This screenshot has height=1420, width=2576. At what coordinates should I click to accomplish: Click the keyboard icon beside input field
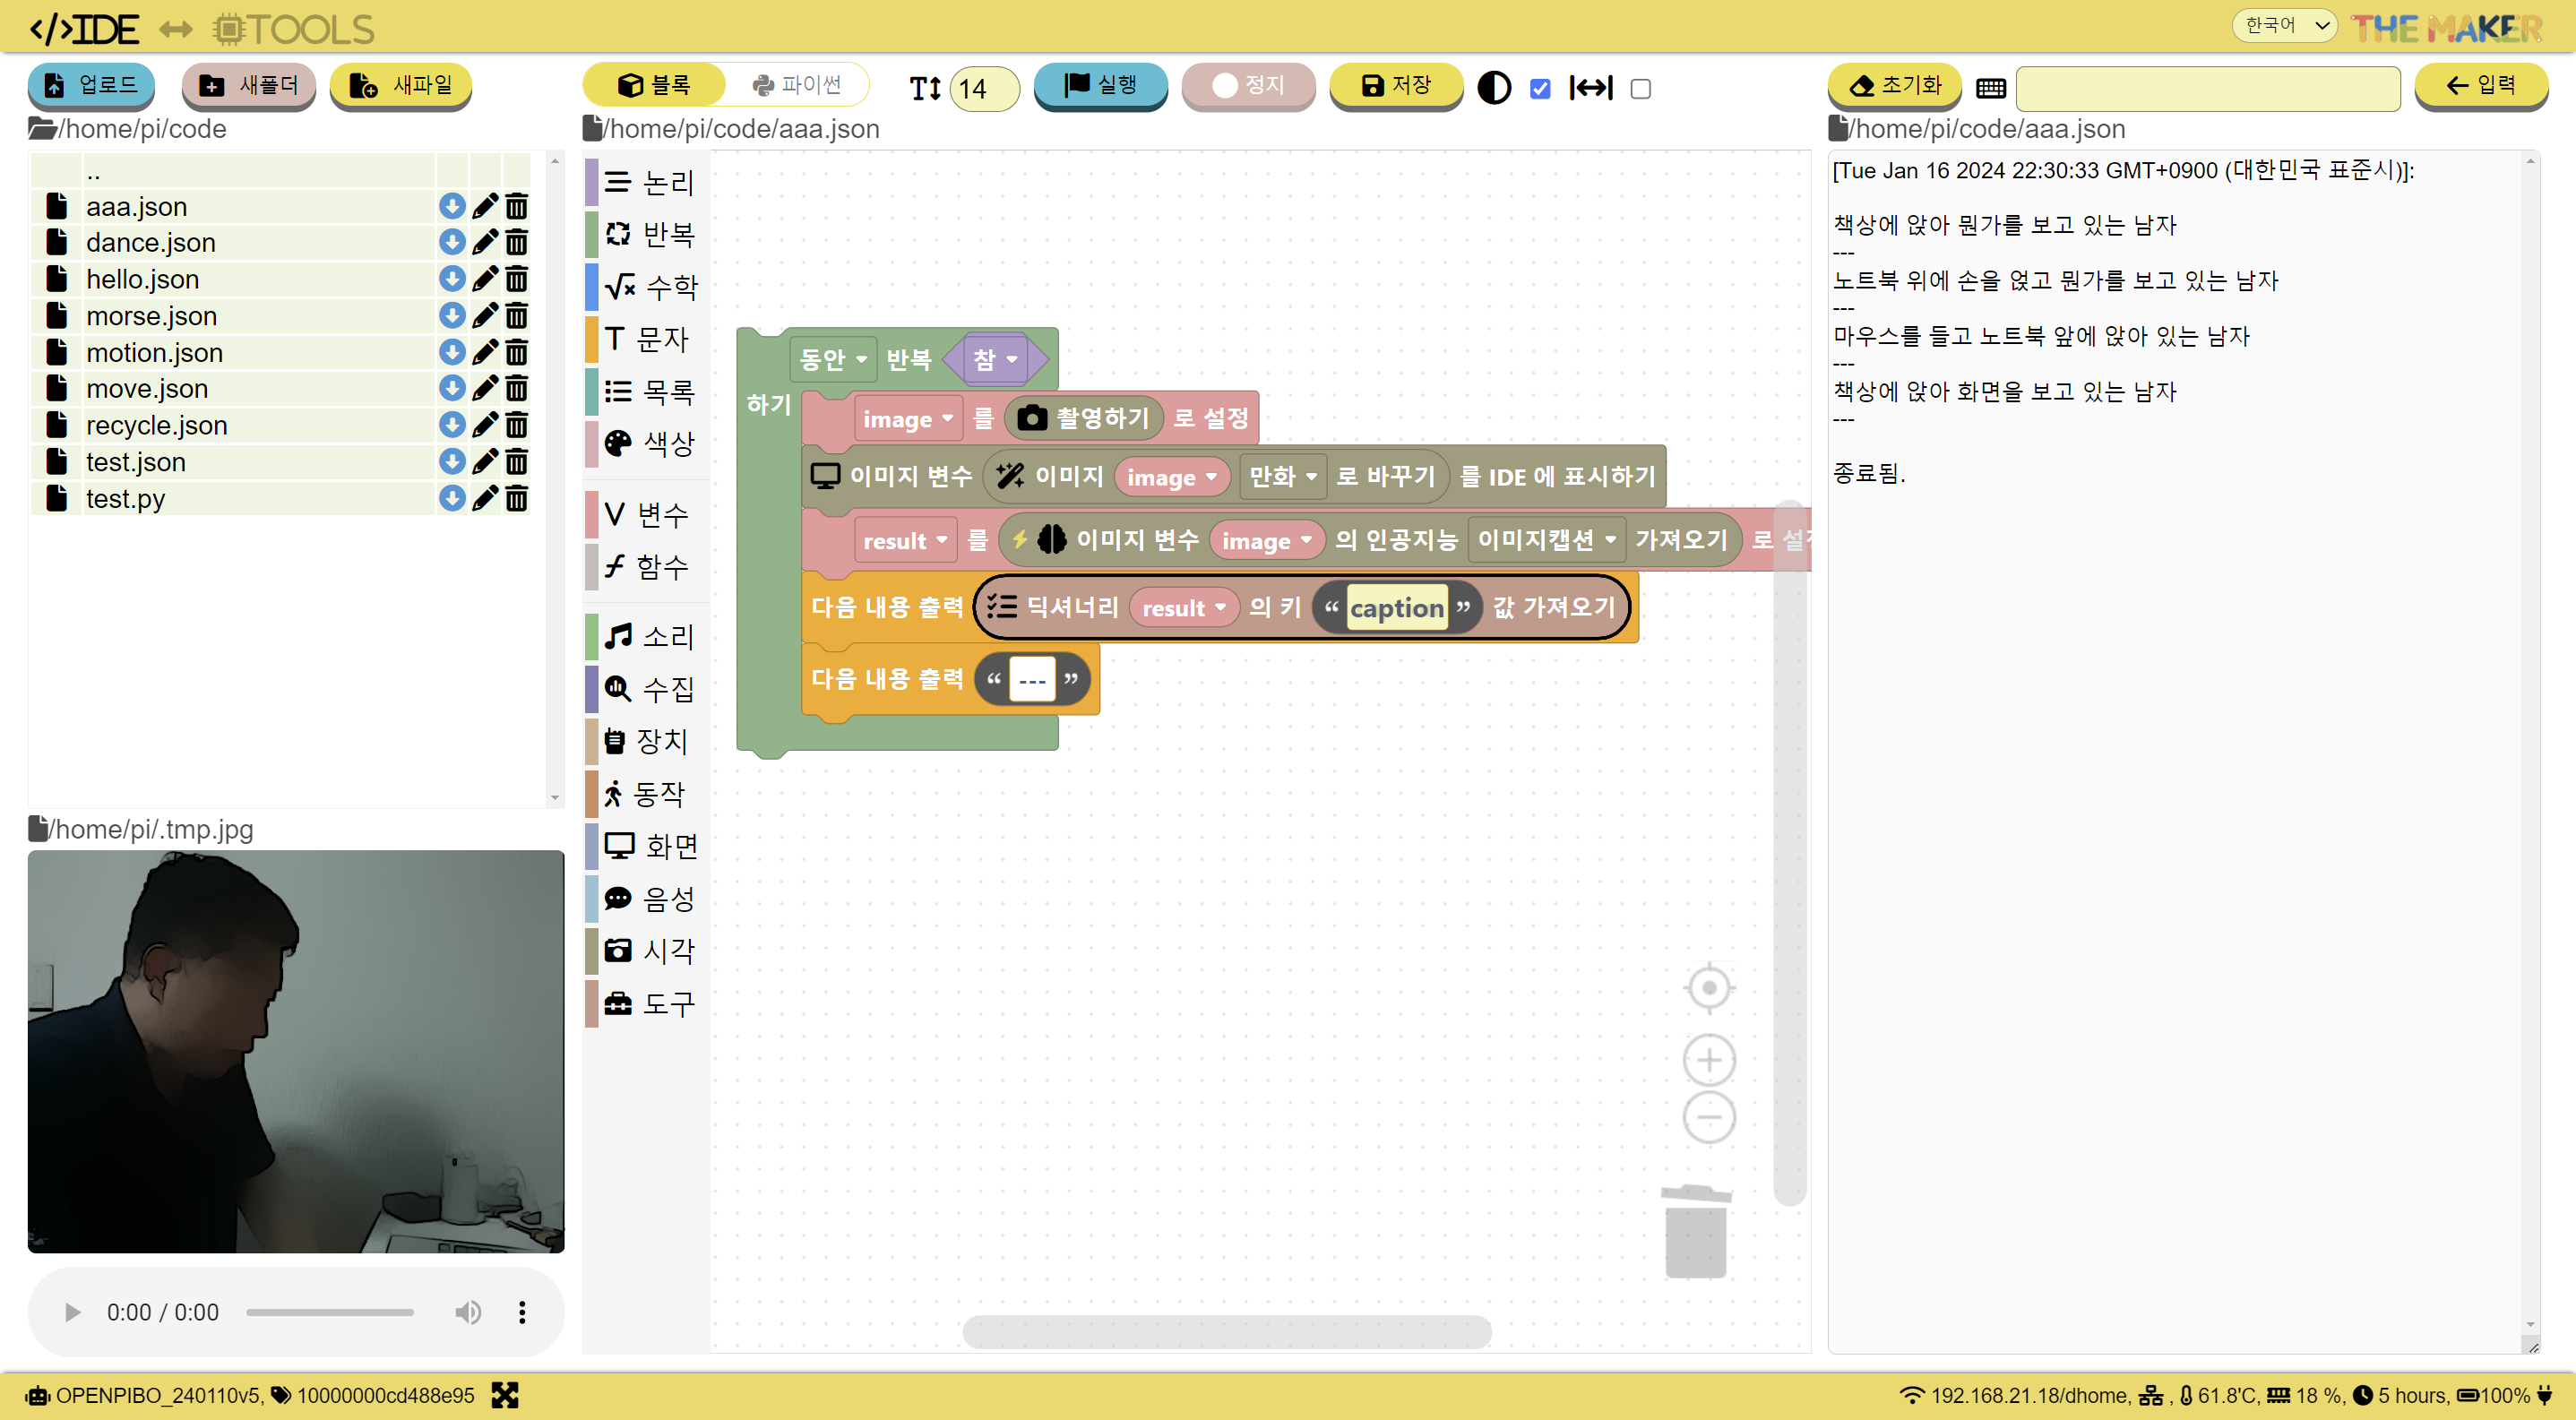coord(1990,88)
